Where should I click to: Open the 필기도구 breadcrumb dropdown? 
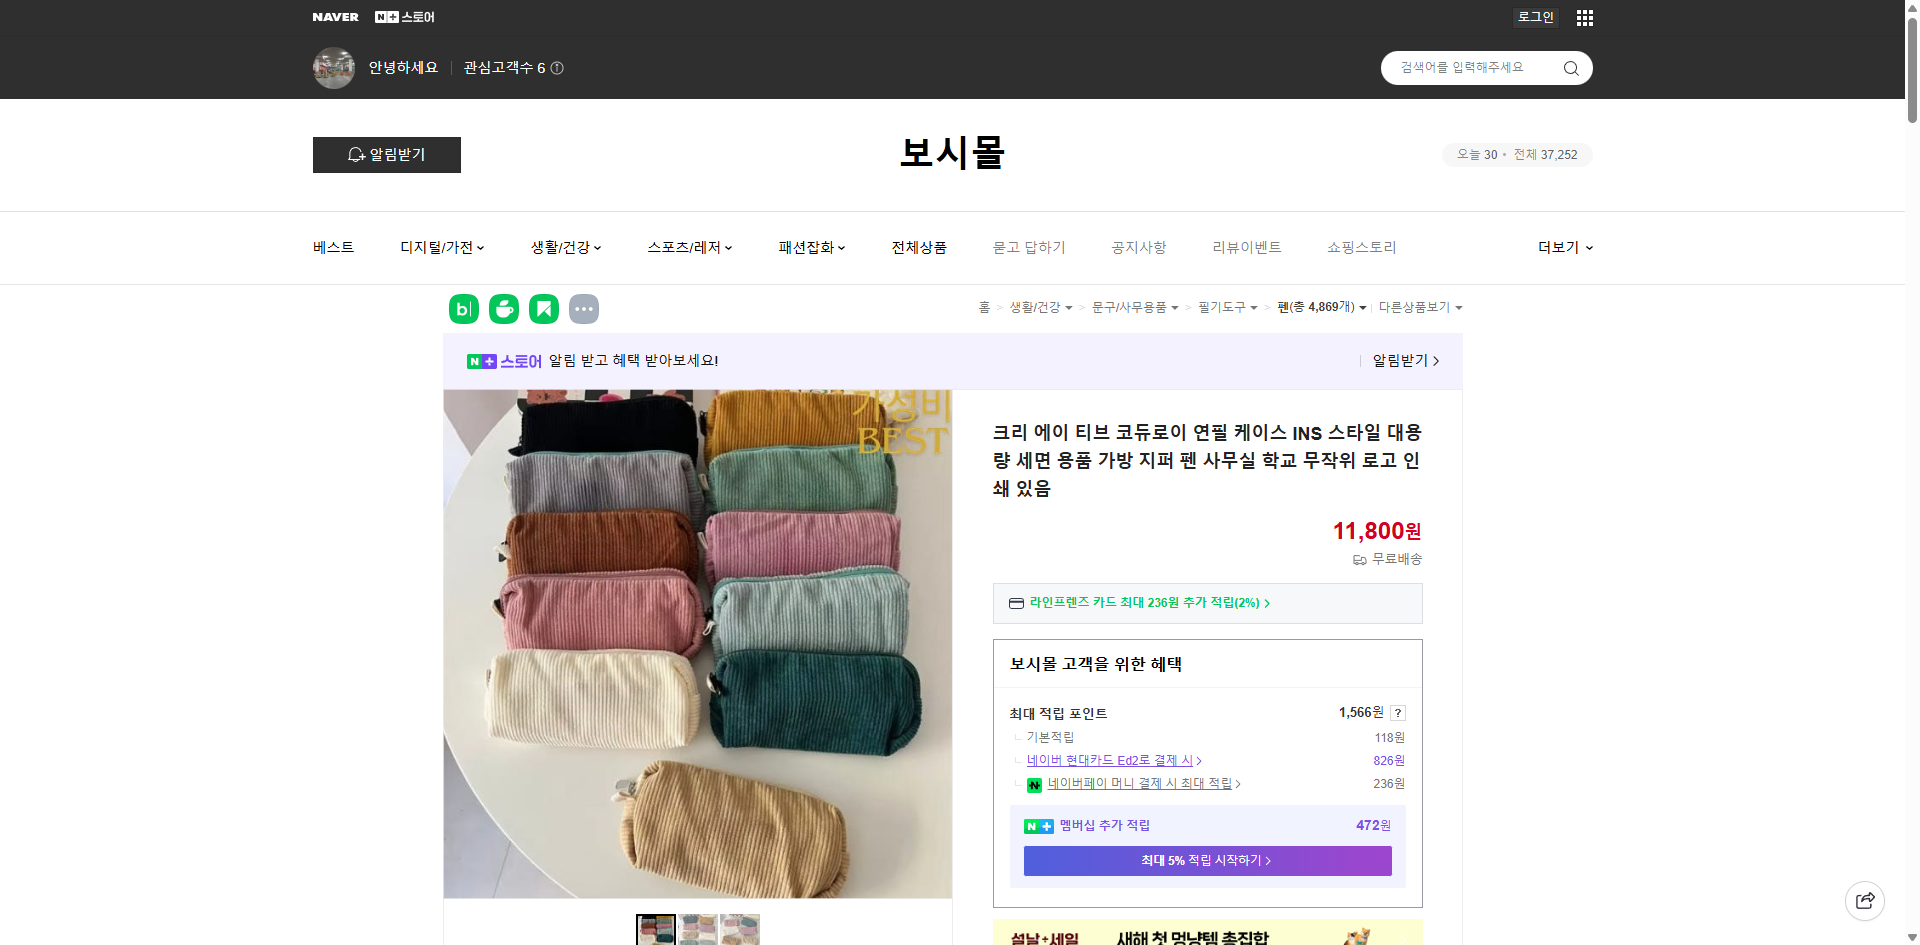[1222, 307]
